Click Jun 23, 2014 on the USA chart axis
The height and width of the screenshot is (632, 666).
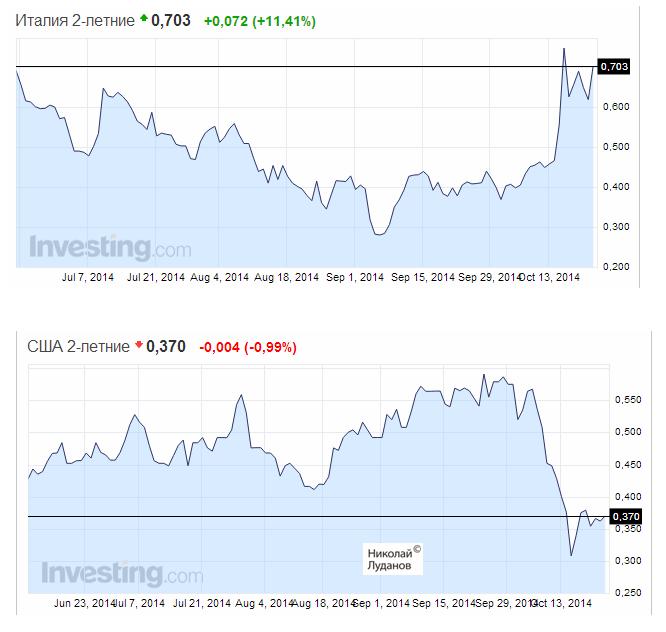pos(81,603)
